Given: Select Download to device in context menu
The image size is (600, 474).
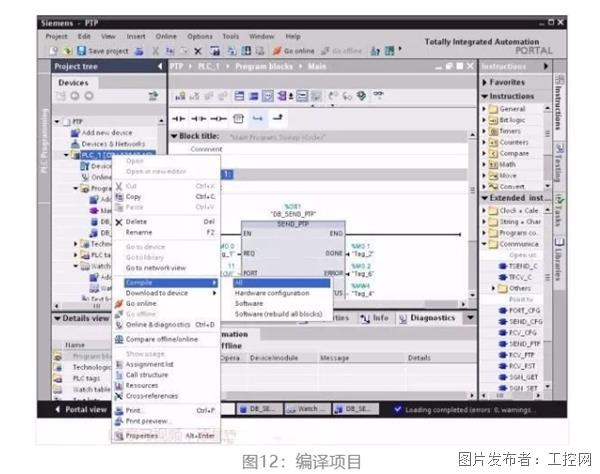Looking at the screenshot, I should tap(156, 293).
